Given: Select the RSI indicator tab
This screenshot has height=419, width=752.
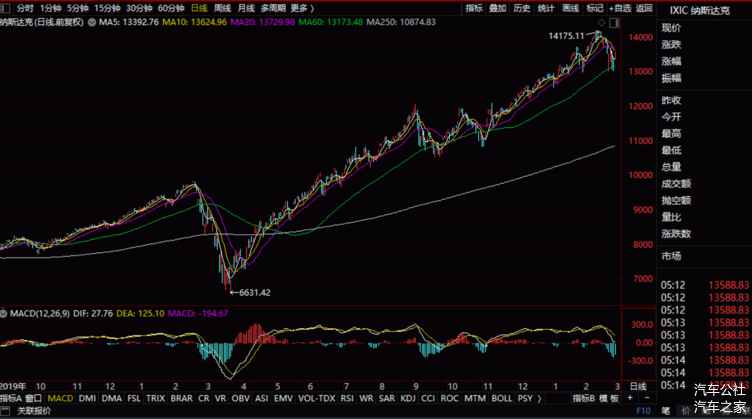Looking at the screenshot, I should [x=347, y=398].
